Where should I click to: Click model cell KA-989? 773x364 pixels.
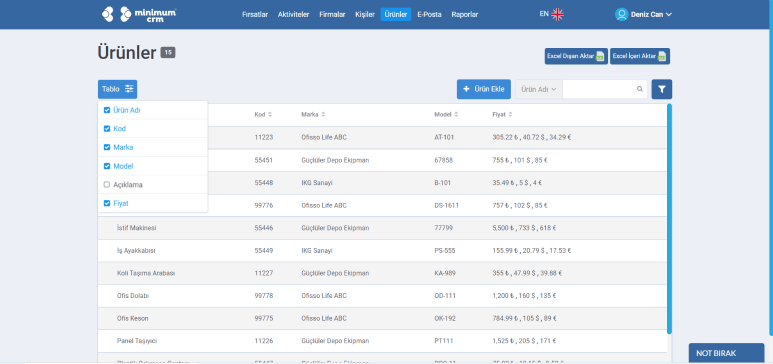(445, 273)
